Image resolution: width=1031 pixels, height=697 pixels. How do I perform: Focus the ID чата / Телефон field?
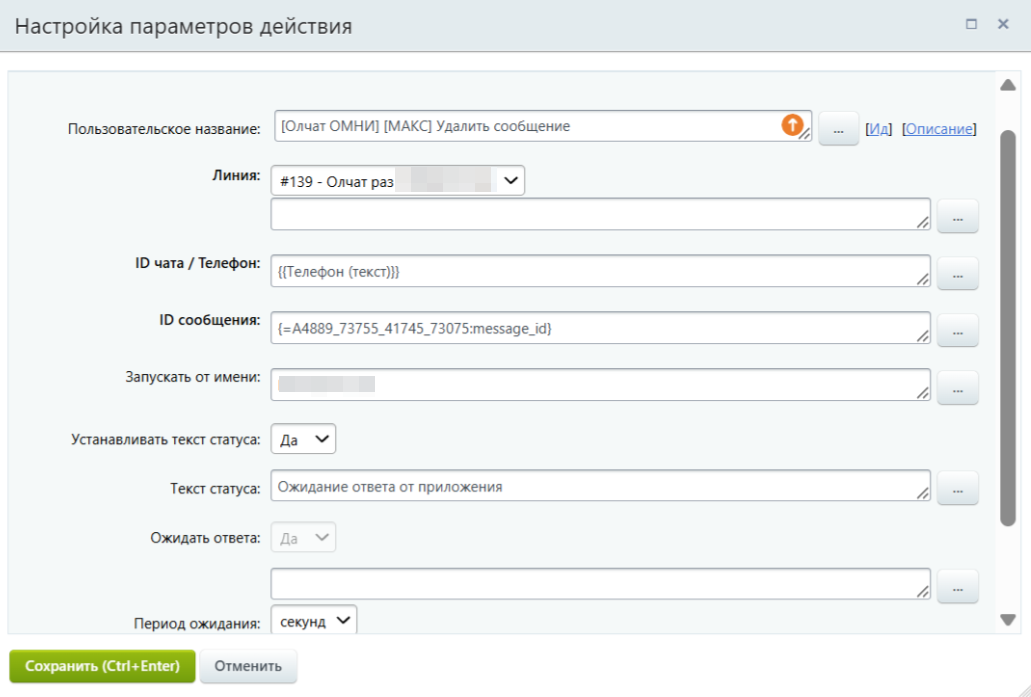[x=600, y=271]
